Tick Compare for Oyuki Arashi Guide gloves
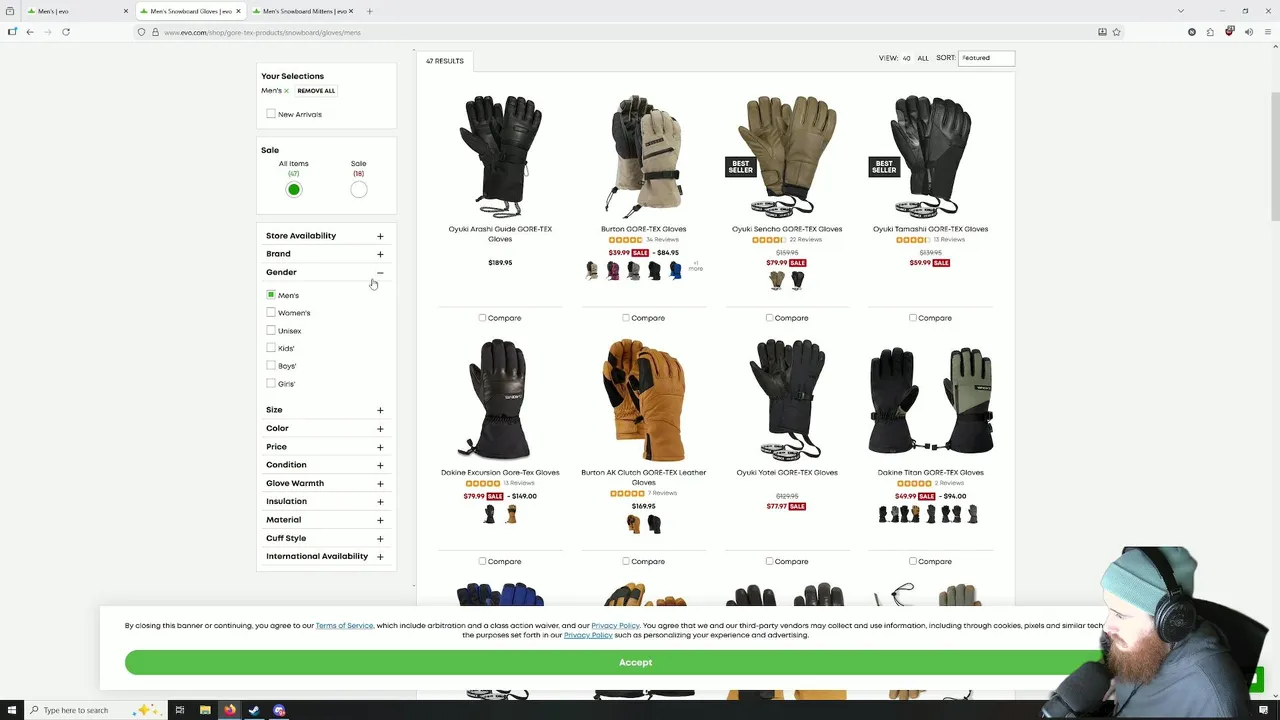The image size is (1280, 720). coord(482,318)
